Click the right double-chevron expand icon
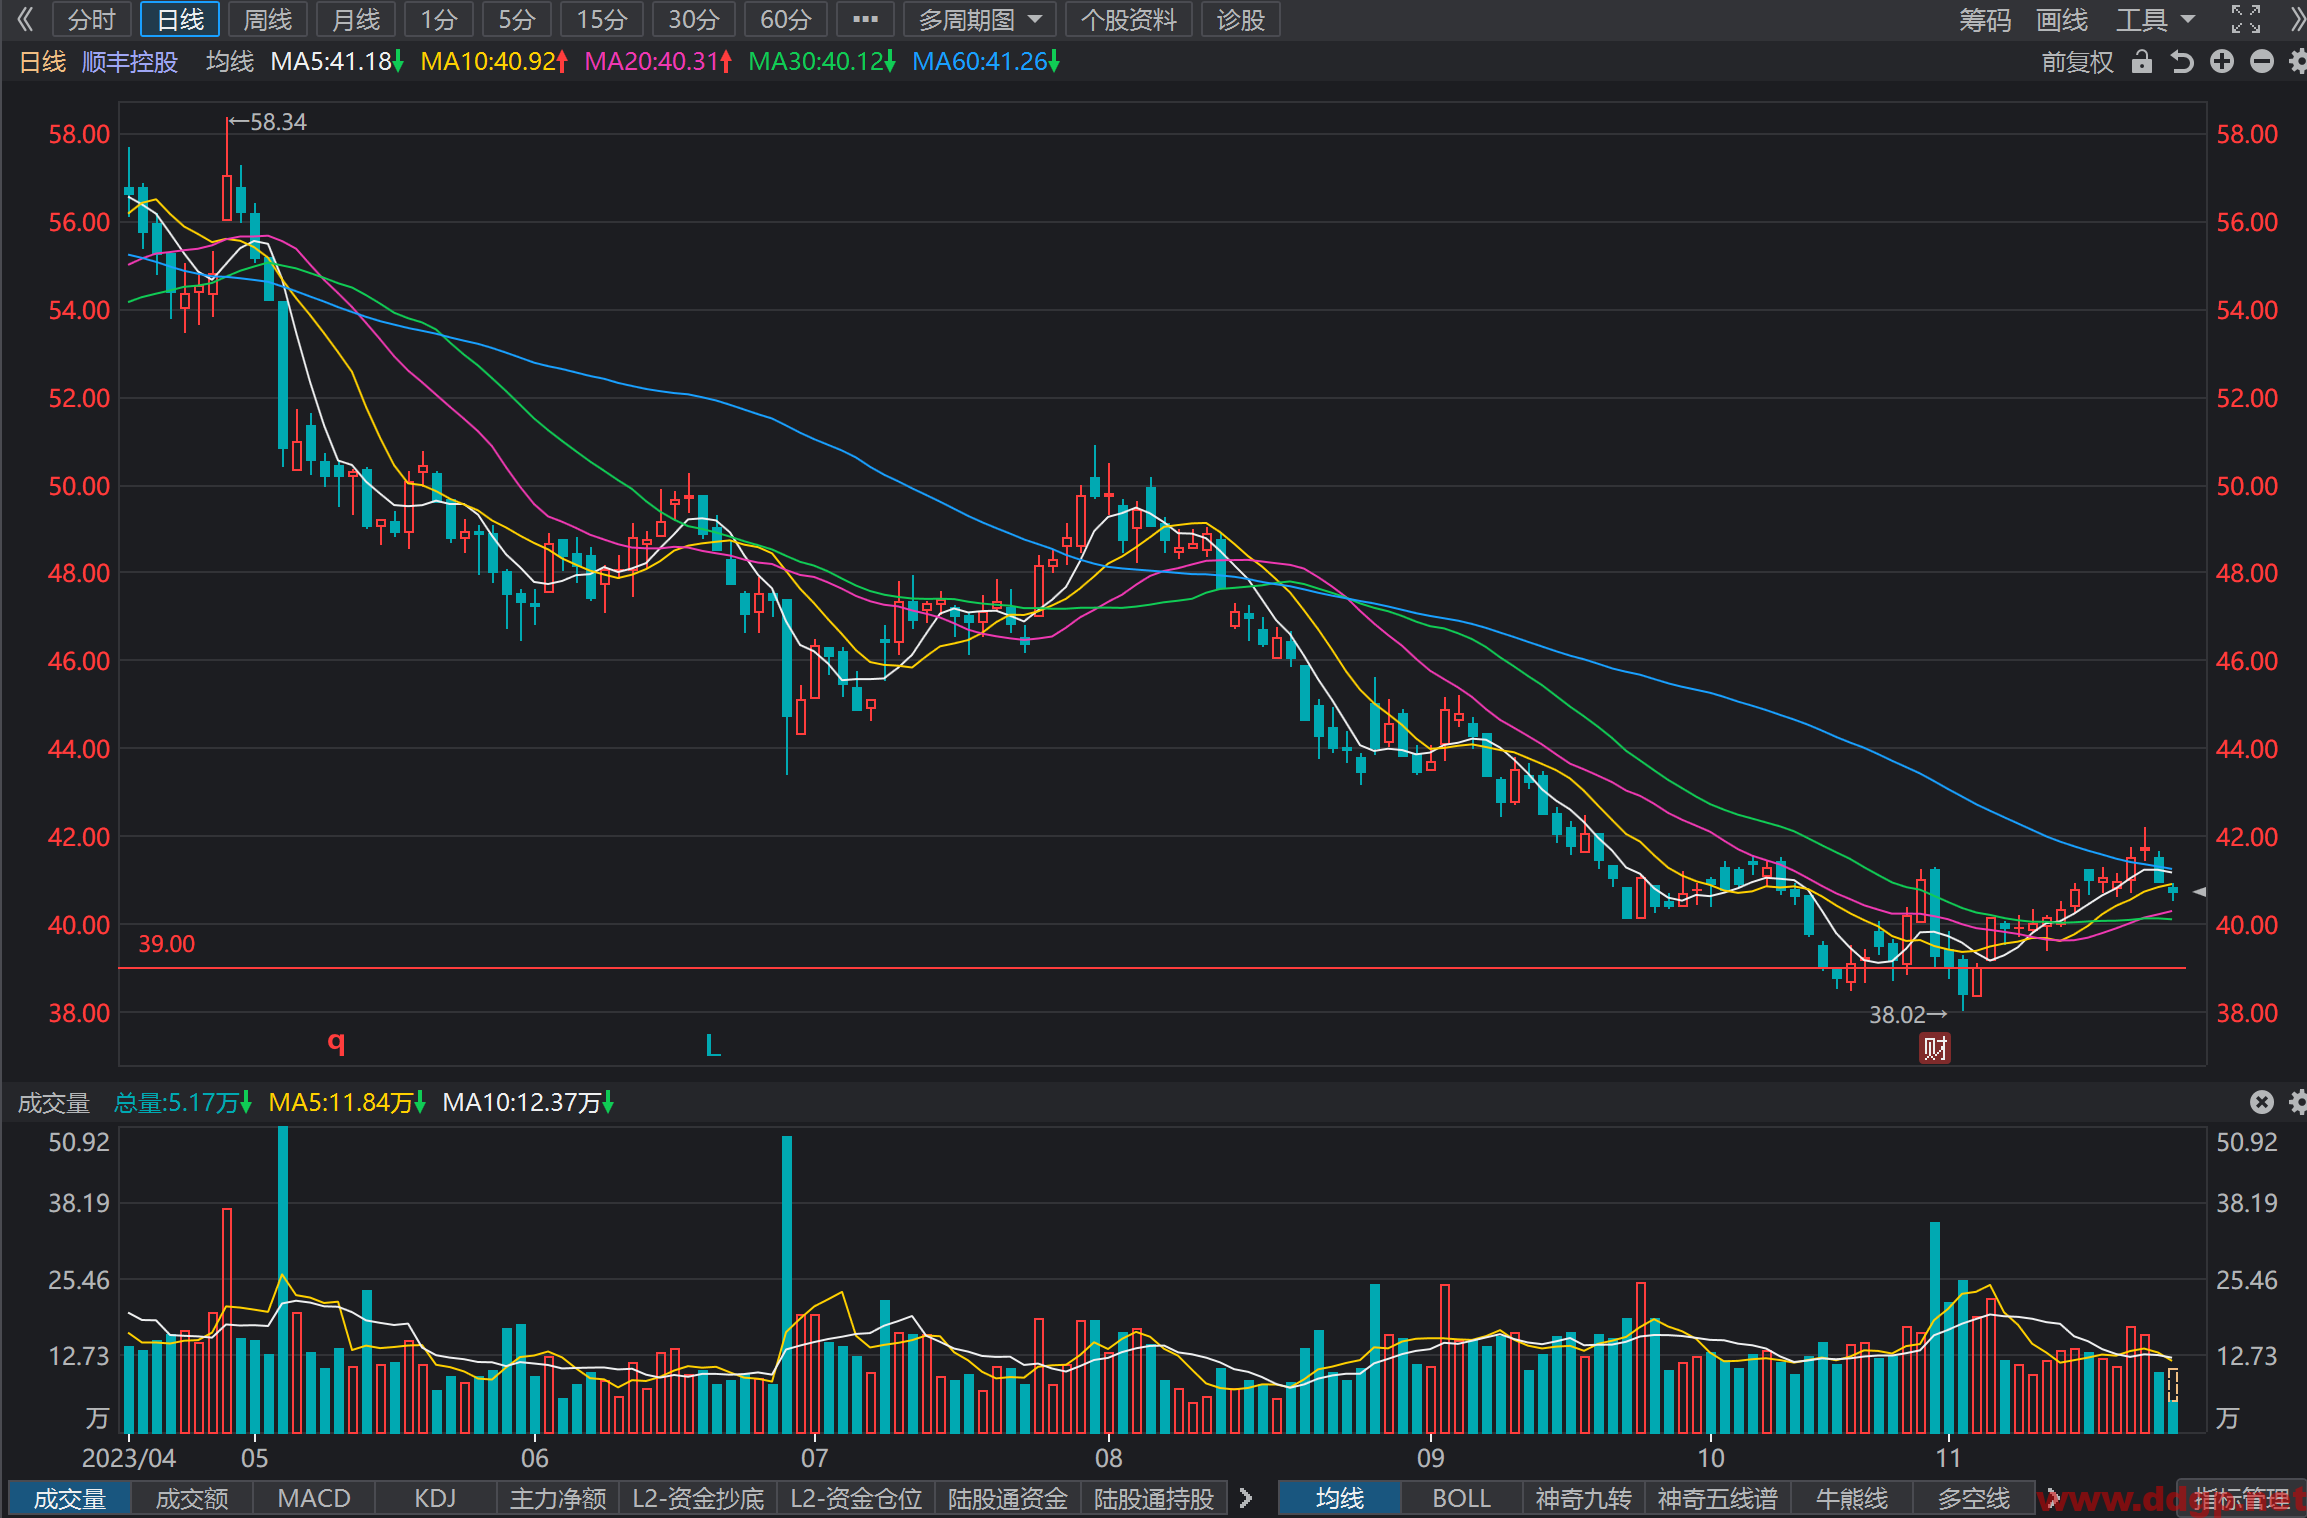Viewport: 2307px width, 1518px height. [2296, 19]
